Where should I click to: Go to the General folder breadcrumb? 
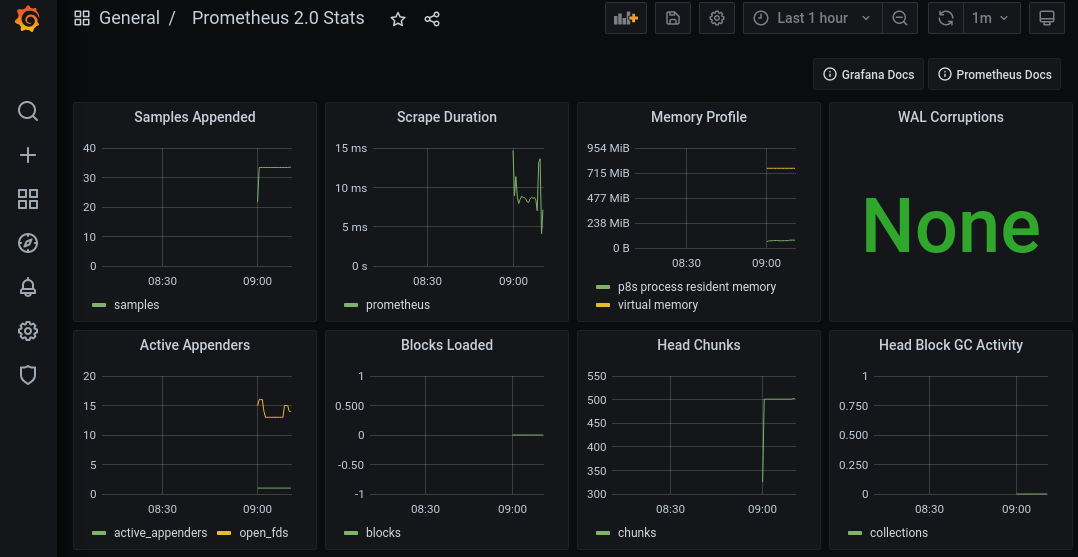[129, 19]
